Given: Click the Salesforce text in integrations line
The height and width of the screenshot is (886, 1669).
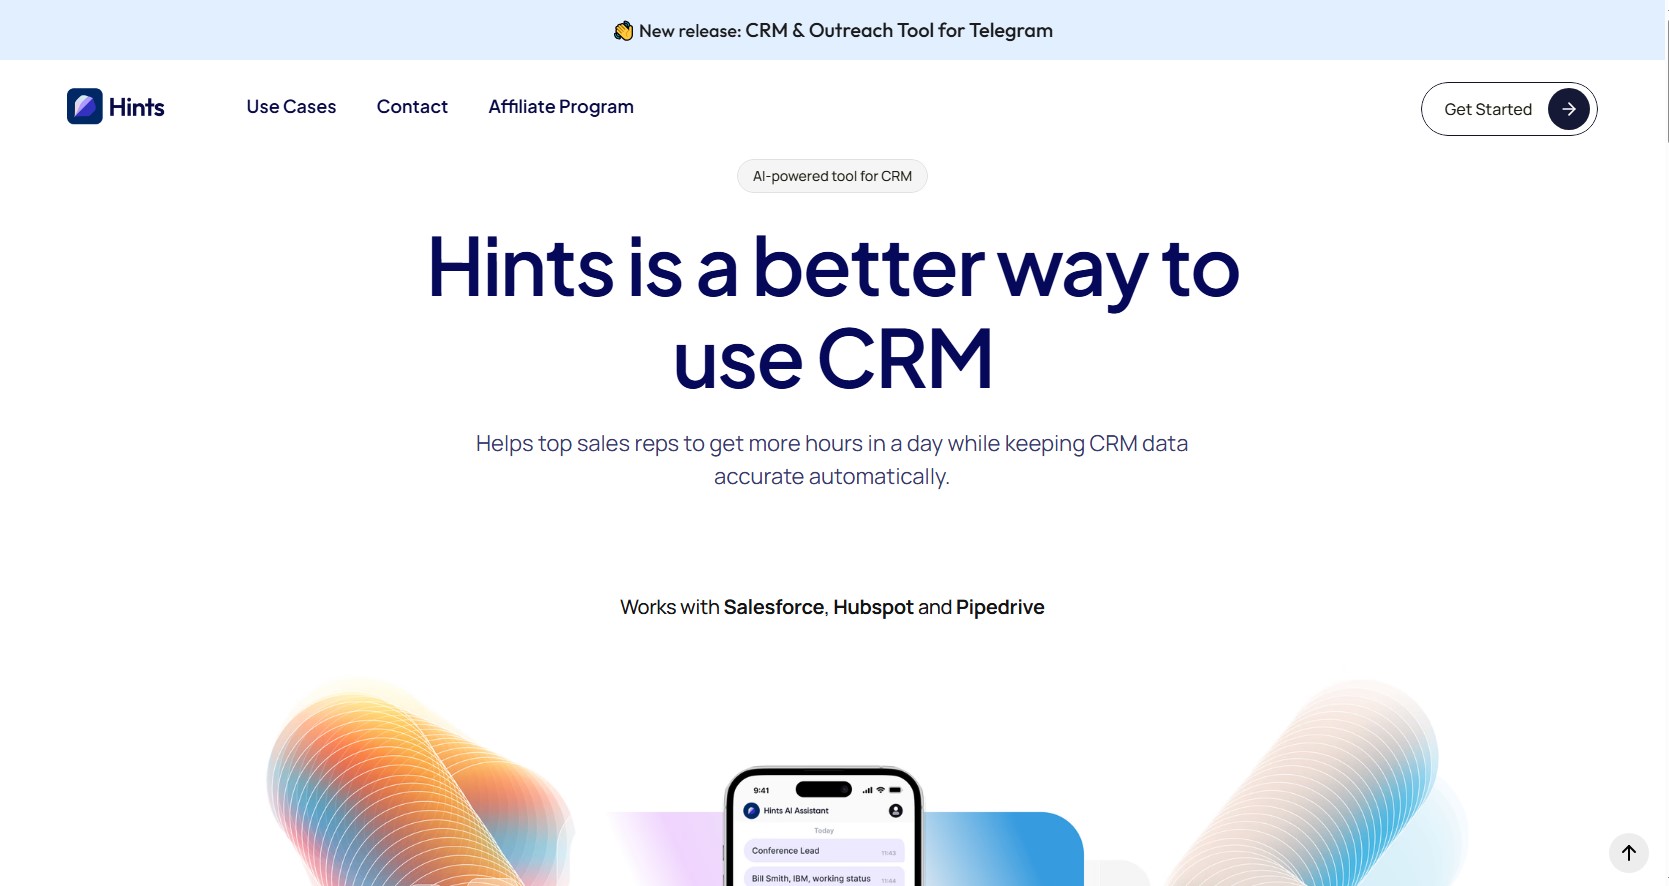Looking at the screenshot, I should pyautogui.click(x=773, y=607).
